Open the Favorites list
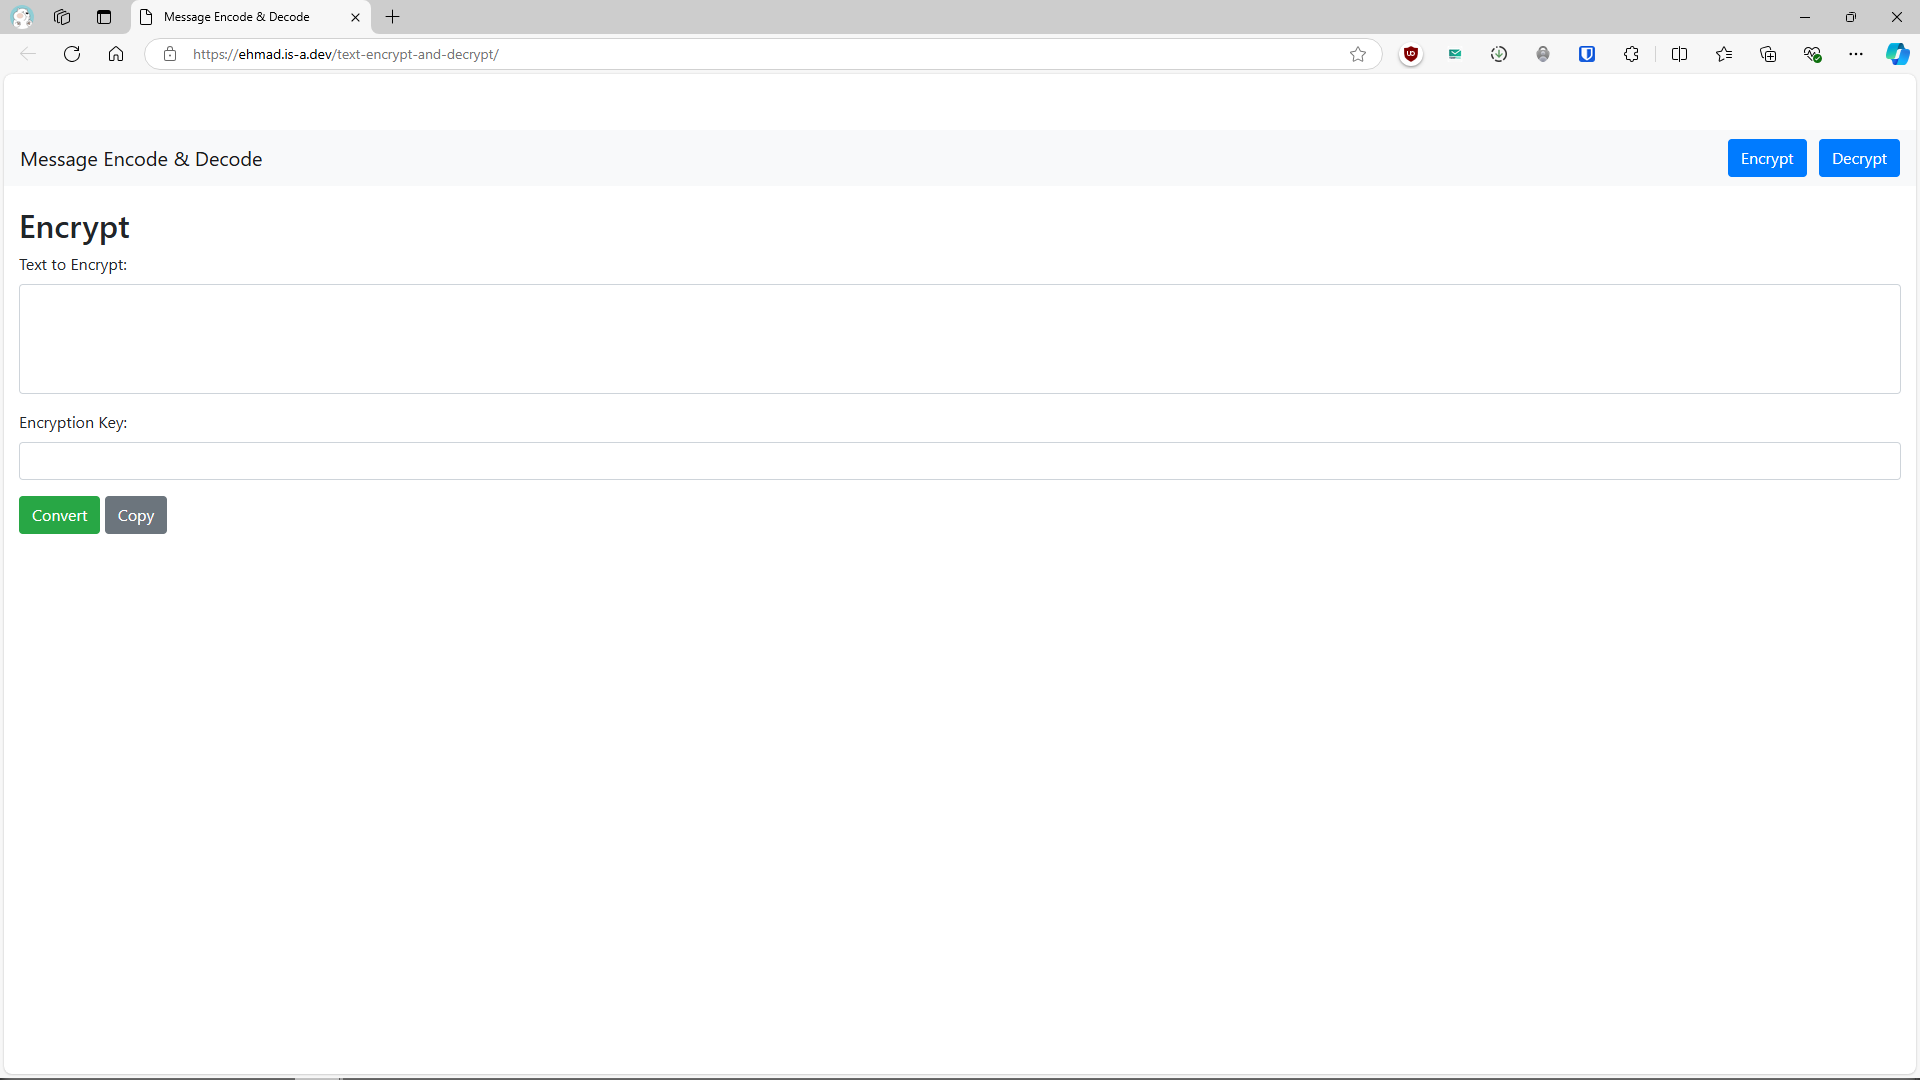The width and height of the screenshot is (1920, 1080). coord(1724,54)
